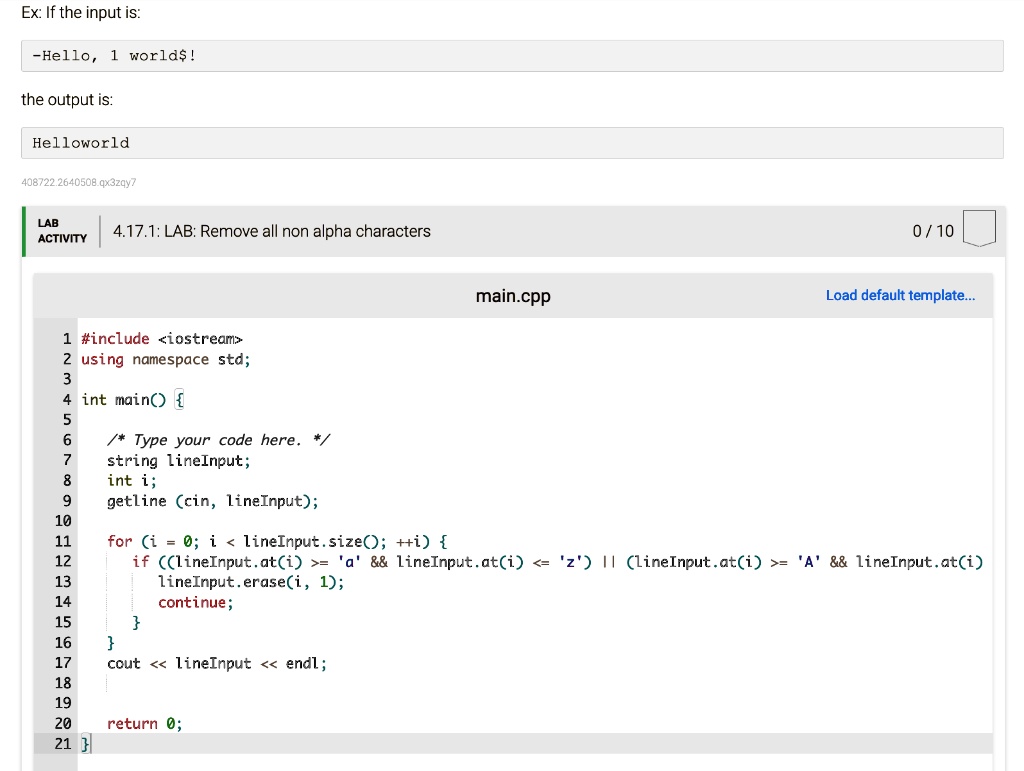Click line number 19 in the gutter
1024x771 pixels.
(x=63, y=703)
